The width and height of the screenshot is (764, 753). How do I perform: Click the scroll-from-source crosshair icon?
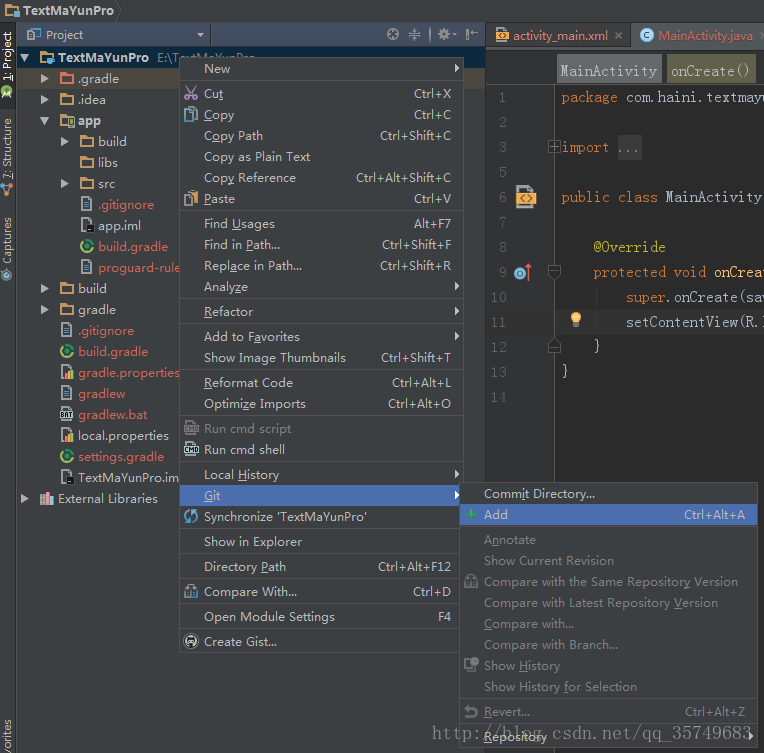pyautogui.click(x=393, y=34)
